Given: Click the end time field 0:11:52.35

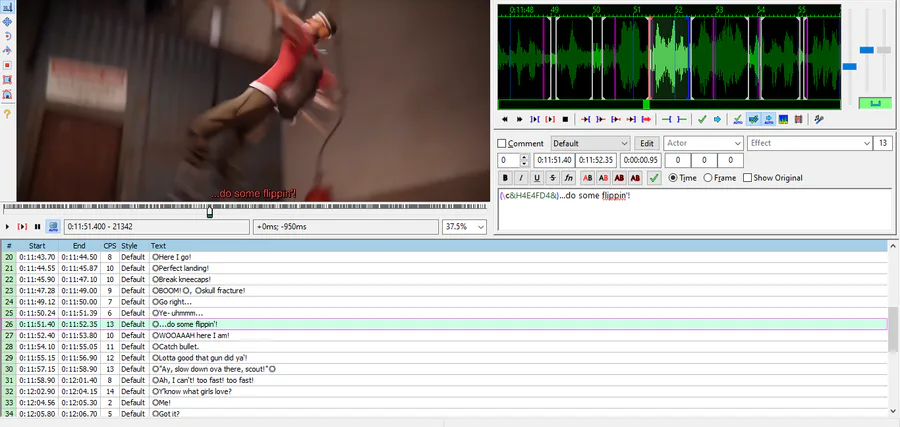Looking at the screenshot, I should [x=595, y=161].
